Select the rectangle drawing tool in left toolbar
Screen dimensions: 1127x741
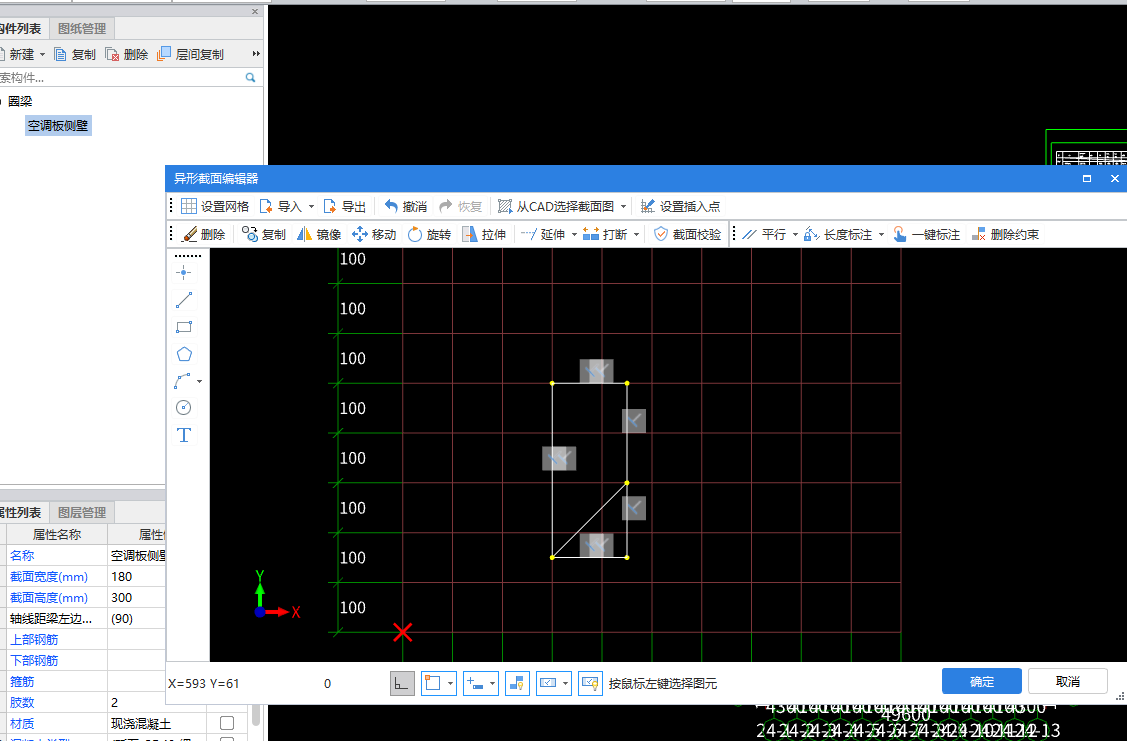click(183, 327)
